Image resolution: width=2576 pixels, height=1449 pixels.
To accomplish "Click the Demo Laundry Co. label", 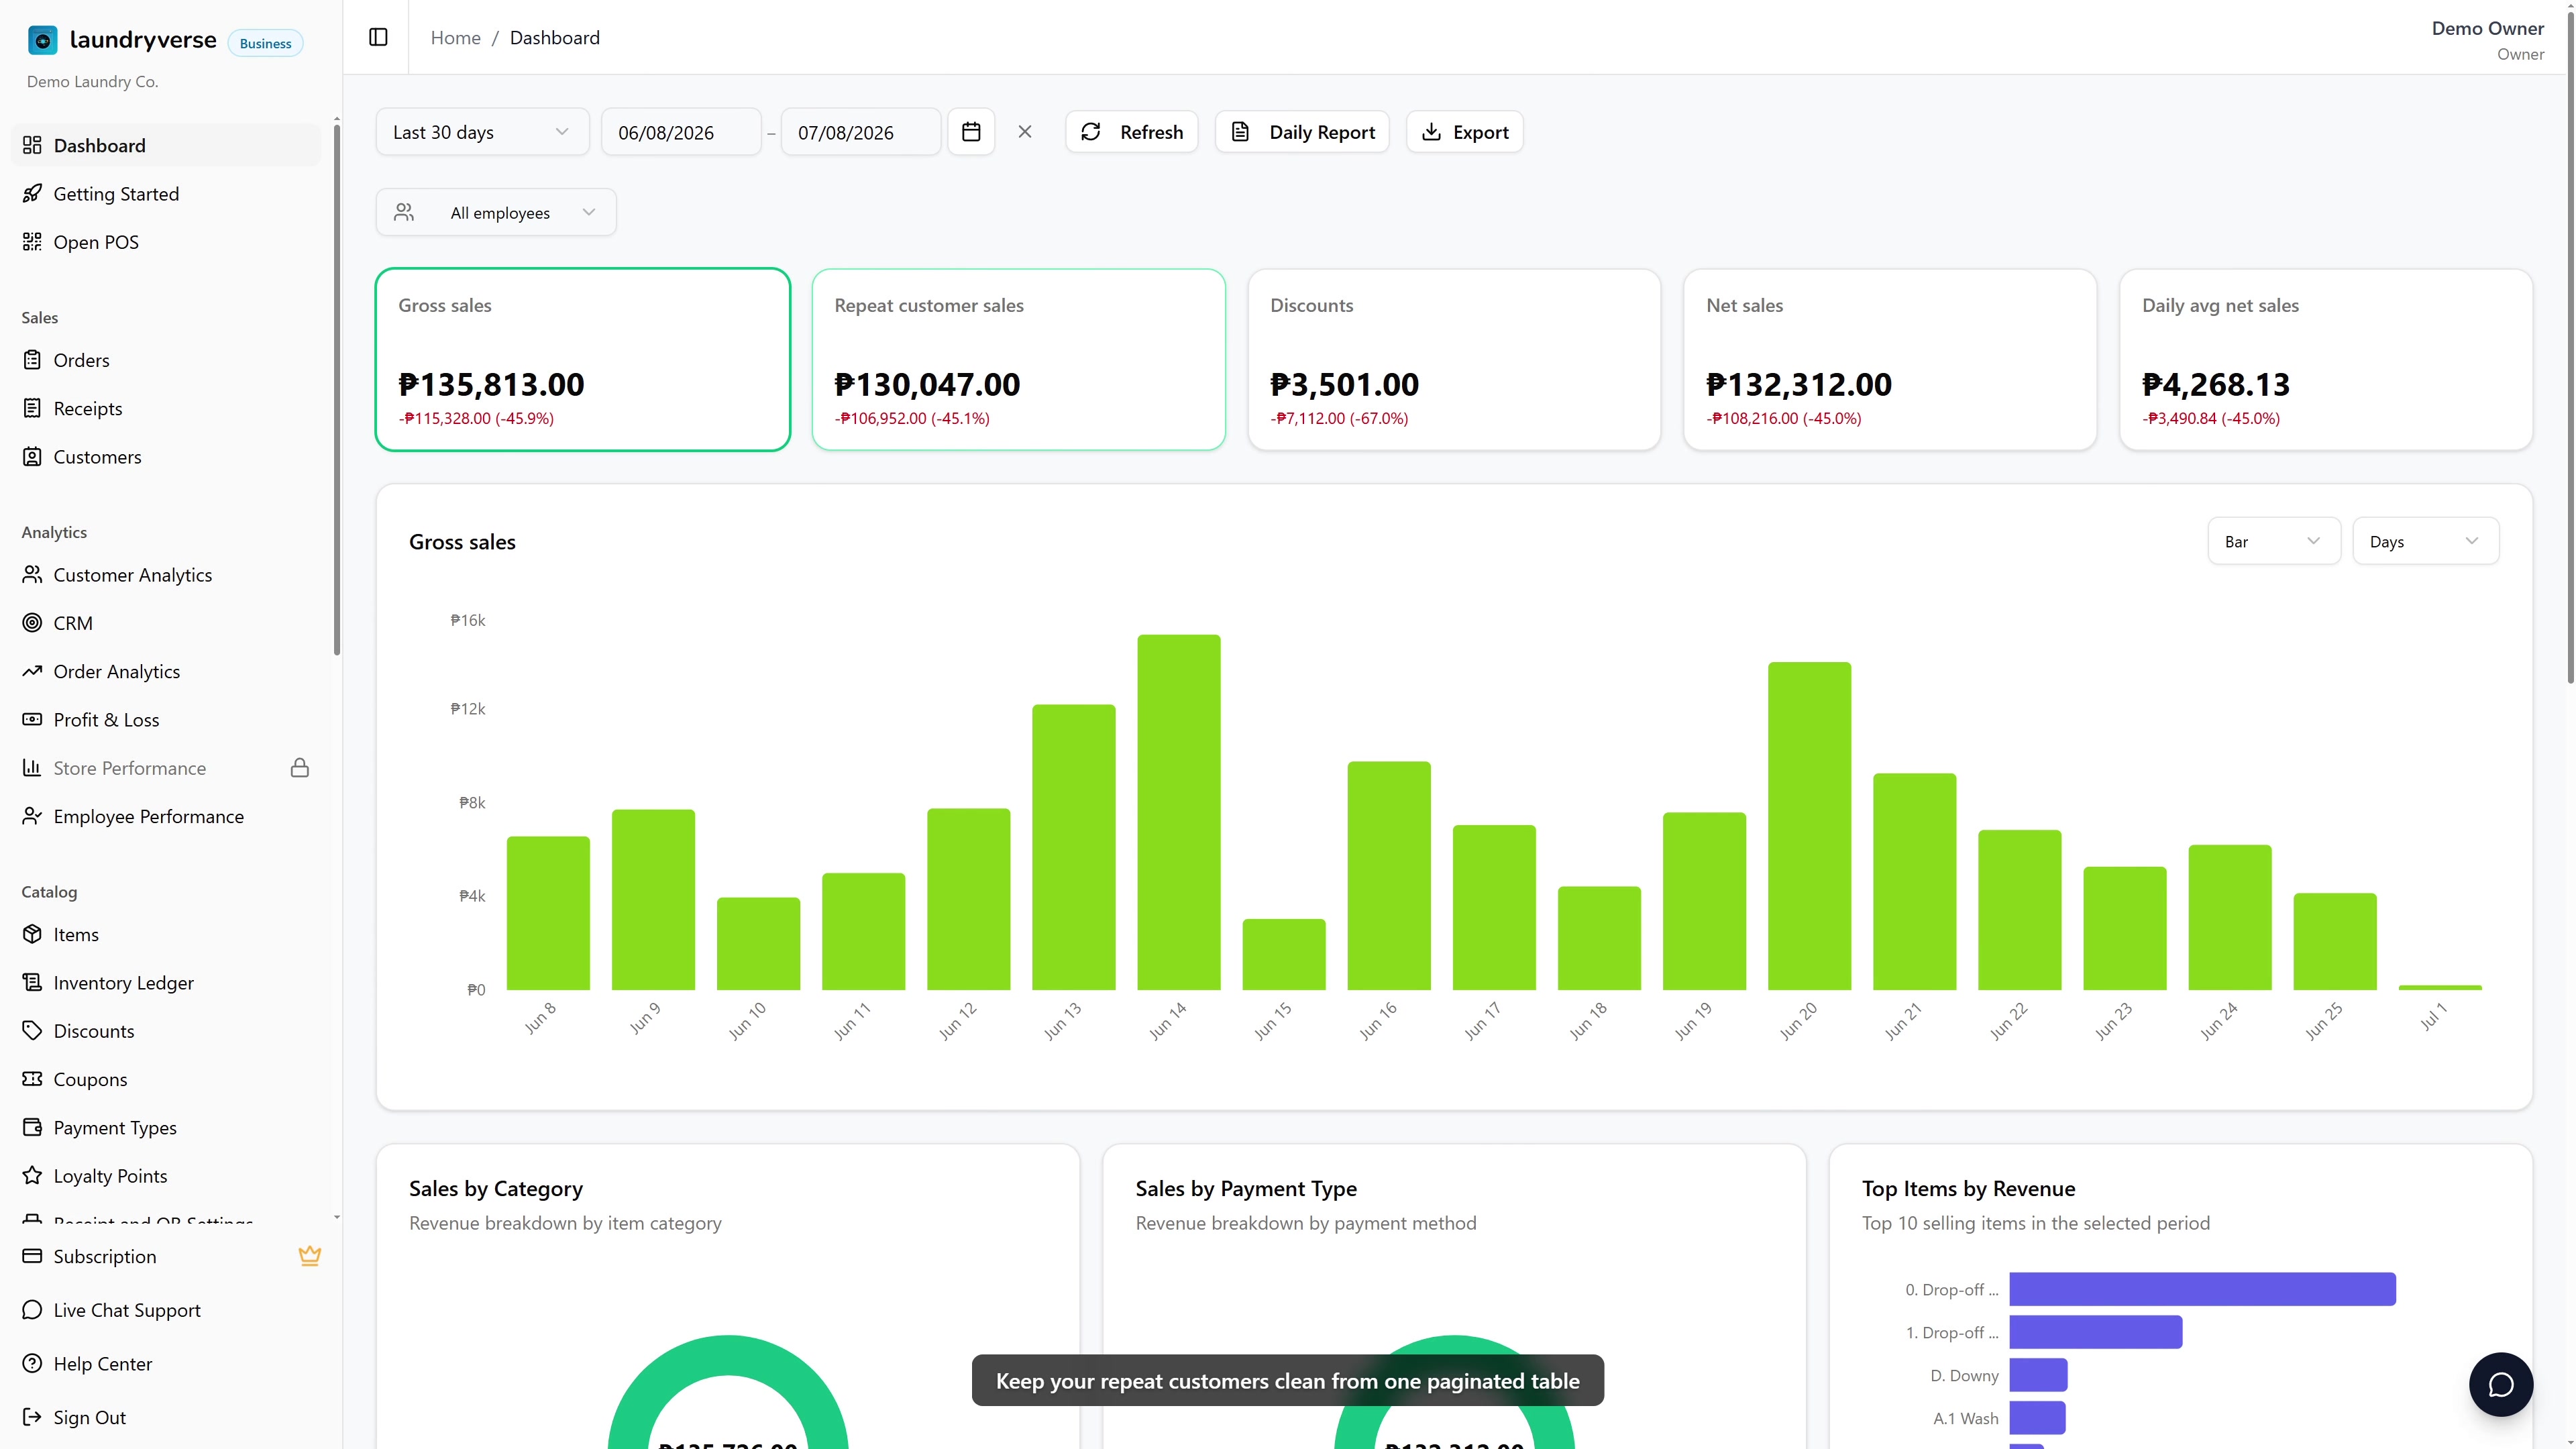I will tap(92, 81).
